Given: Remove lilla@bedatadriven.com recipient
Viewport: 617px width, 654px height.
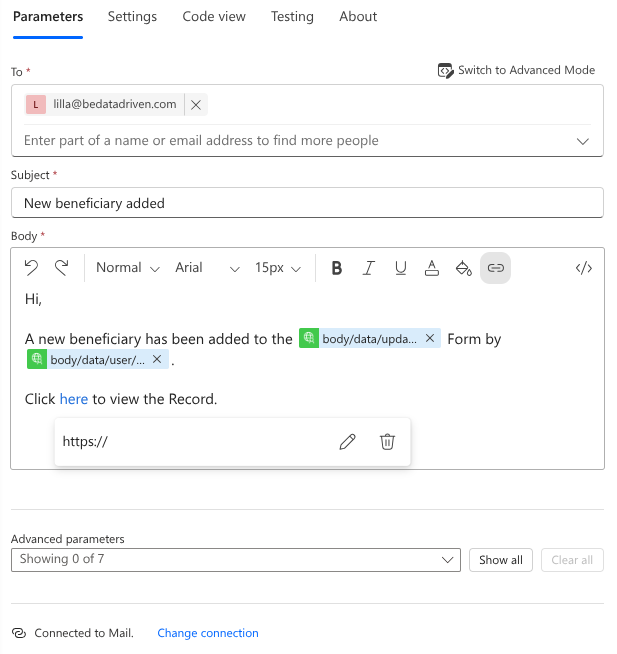Looking at the screenshot, I should point(196,105).
